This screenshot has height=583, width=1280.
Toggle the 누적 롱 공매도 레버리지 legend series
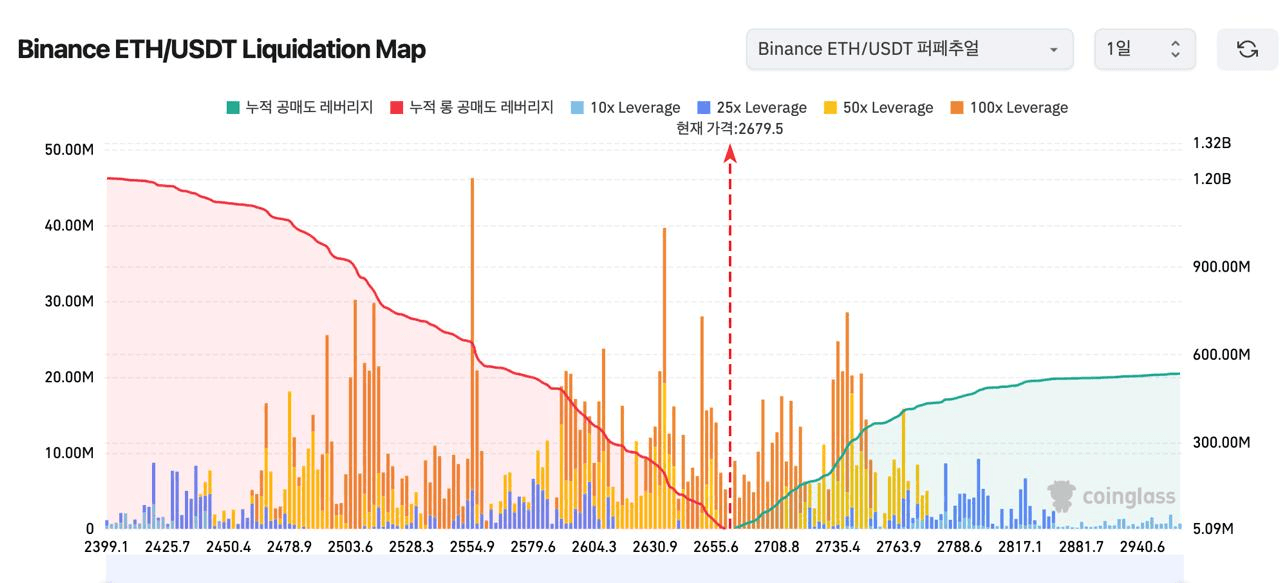point(472,107)
